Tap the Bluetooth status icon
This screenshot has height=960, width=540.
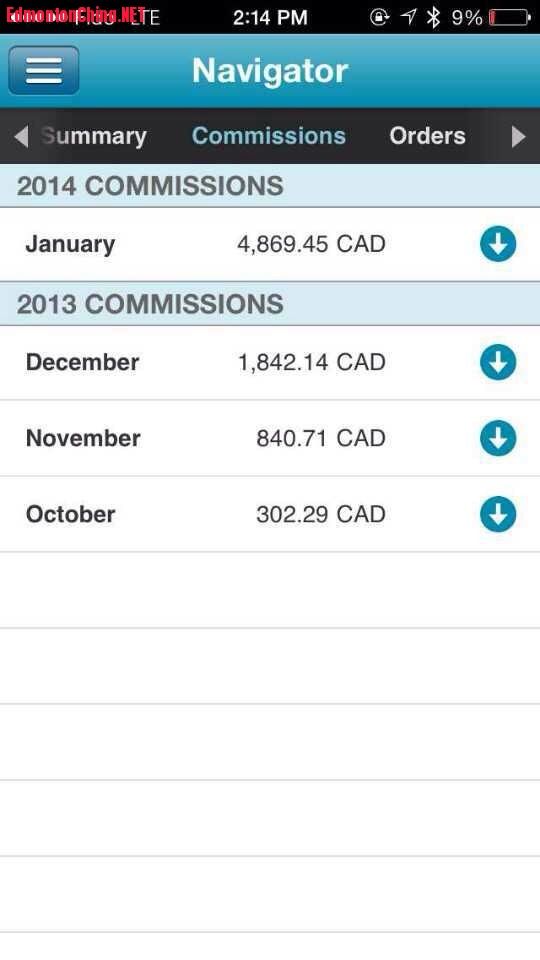433,17
